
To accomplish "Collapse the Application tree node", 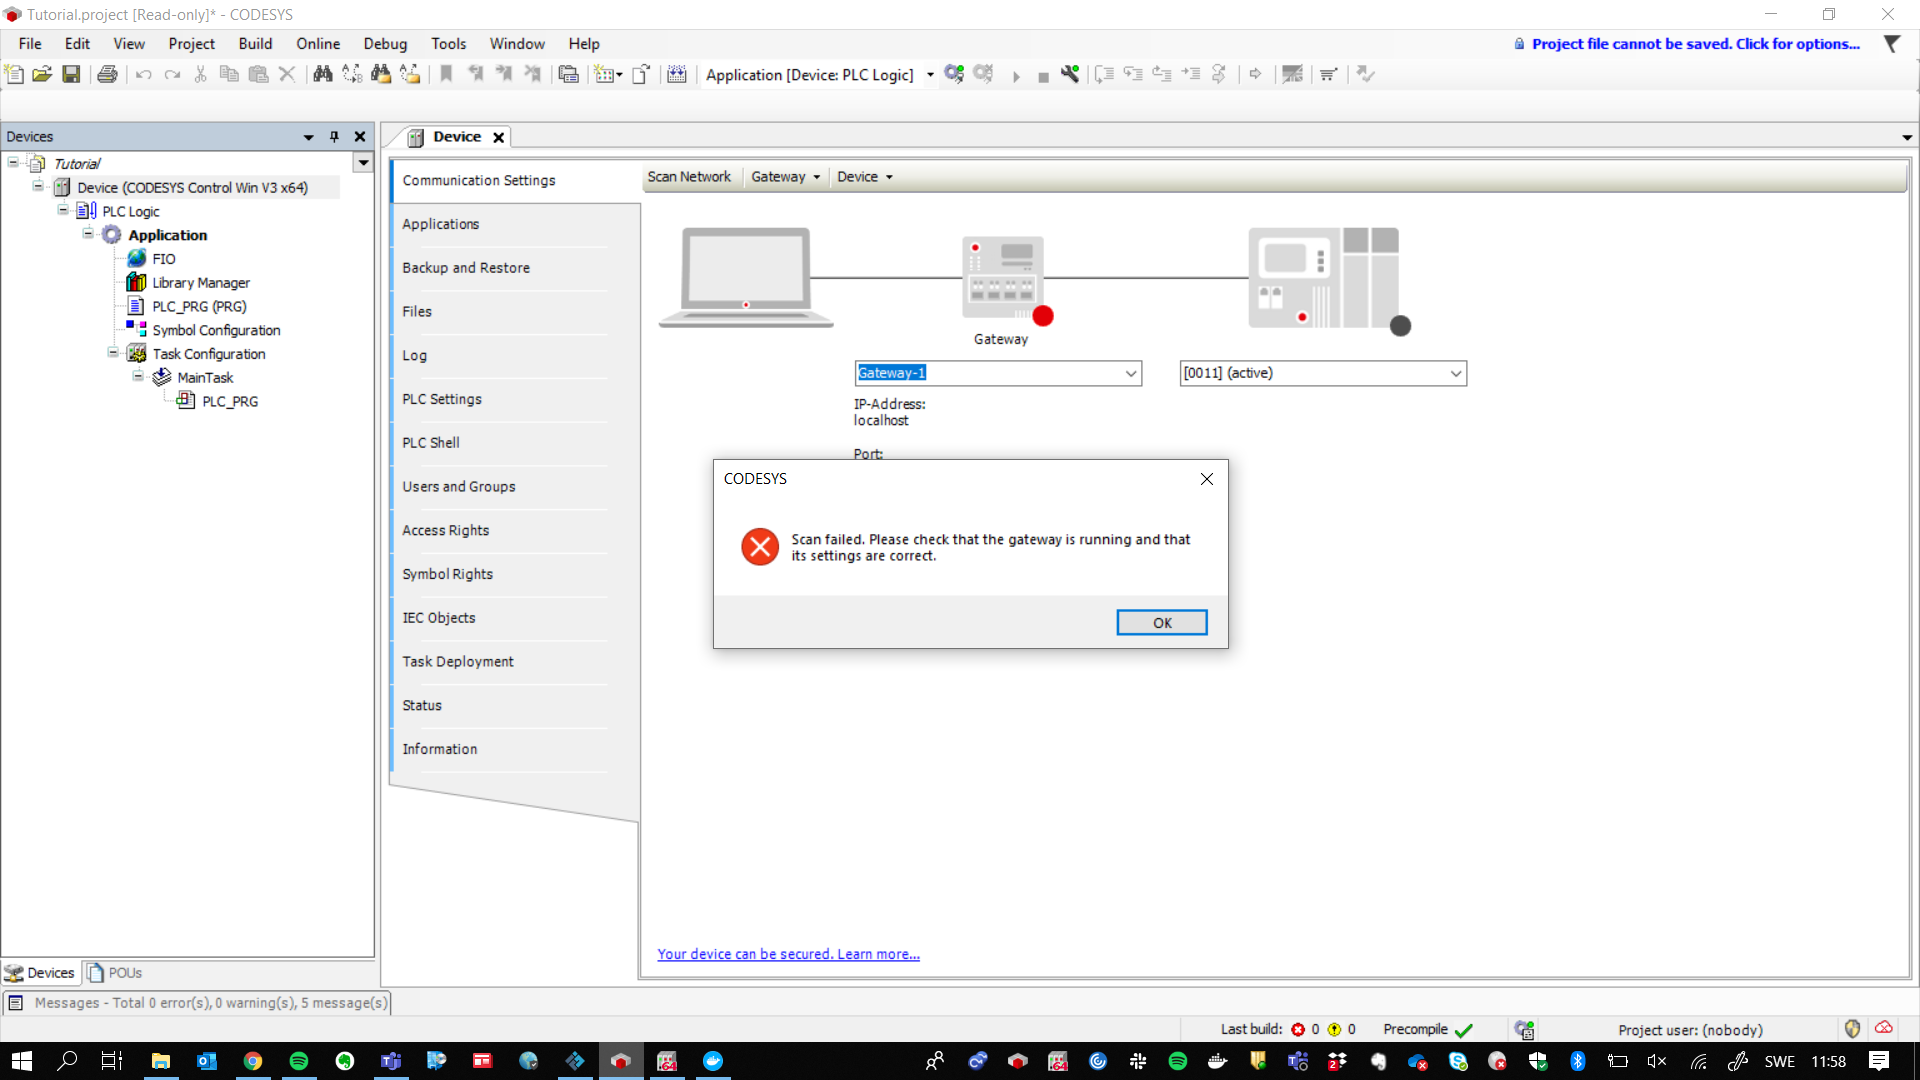I will (88, 234).
